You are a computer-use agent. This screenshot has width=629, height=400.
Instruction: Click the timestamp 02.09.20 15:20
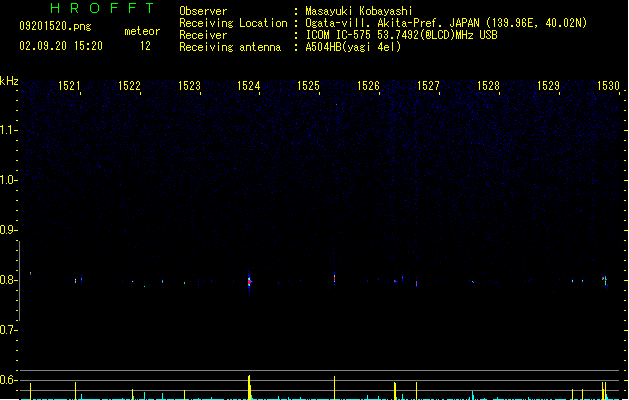(61, 46)
